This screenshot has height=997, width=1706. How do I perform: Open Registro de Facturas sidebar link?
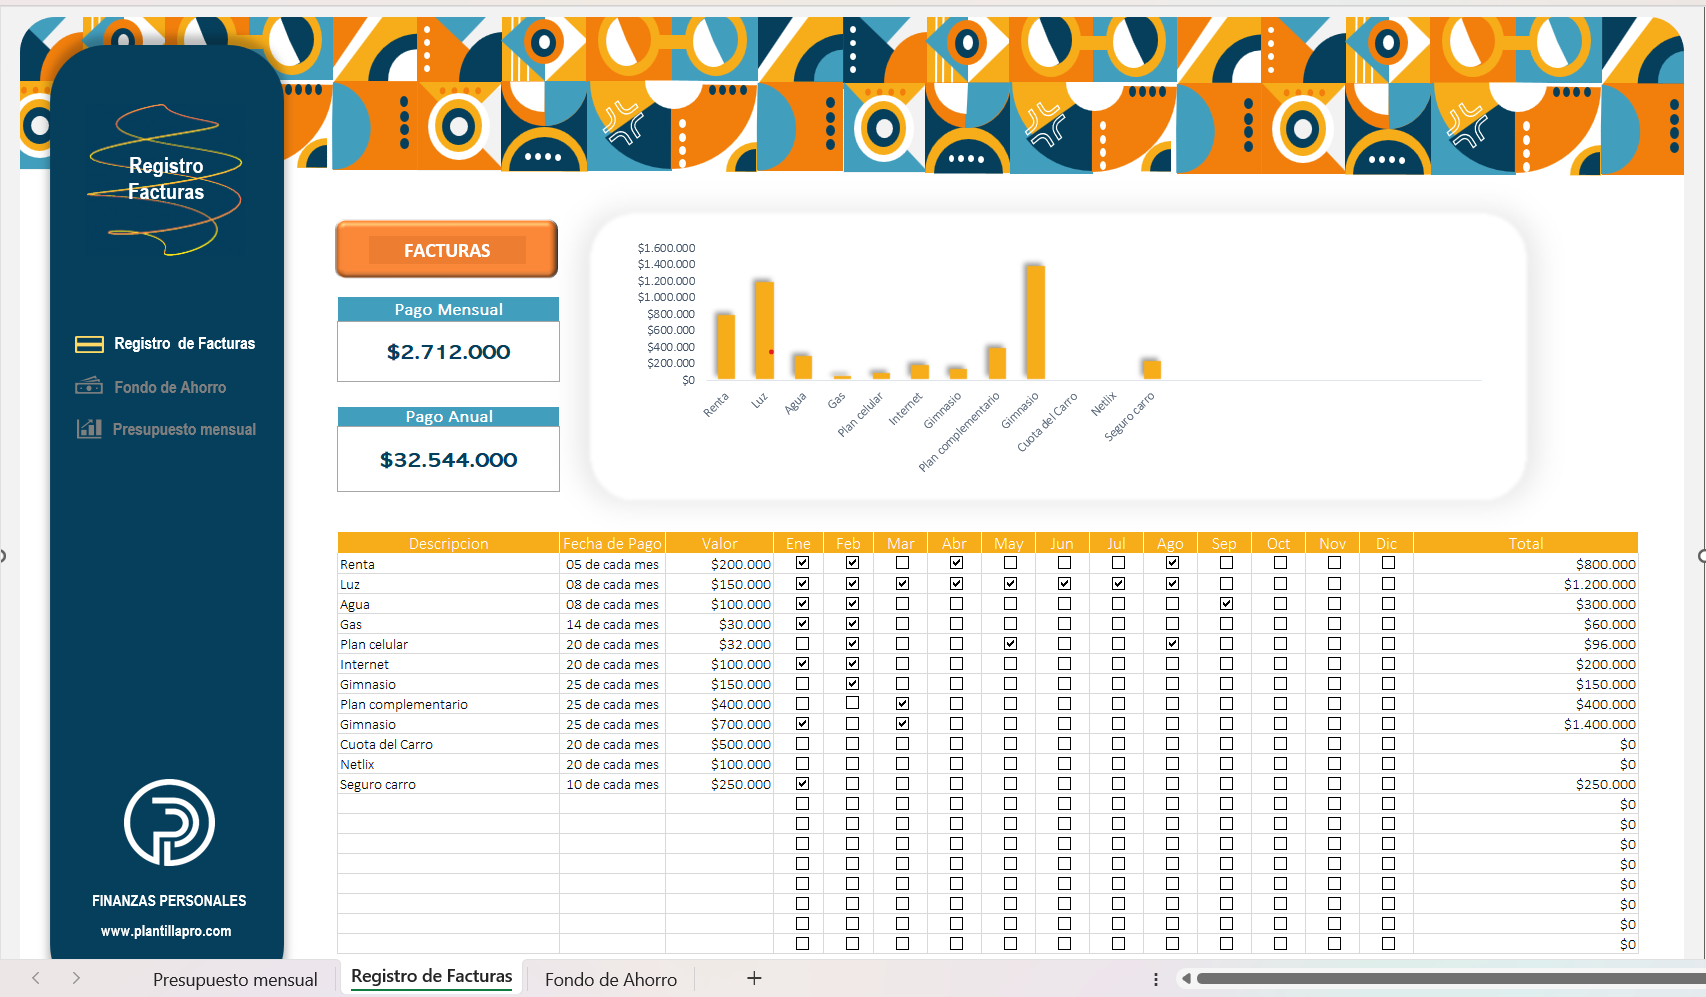click(x=184, y=343)
